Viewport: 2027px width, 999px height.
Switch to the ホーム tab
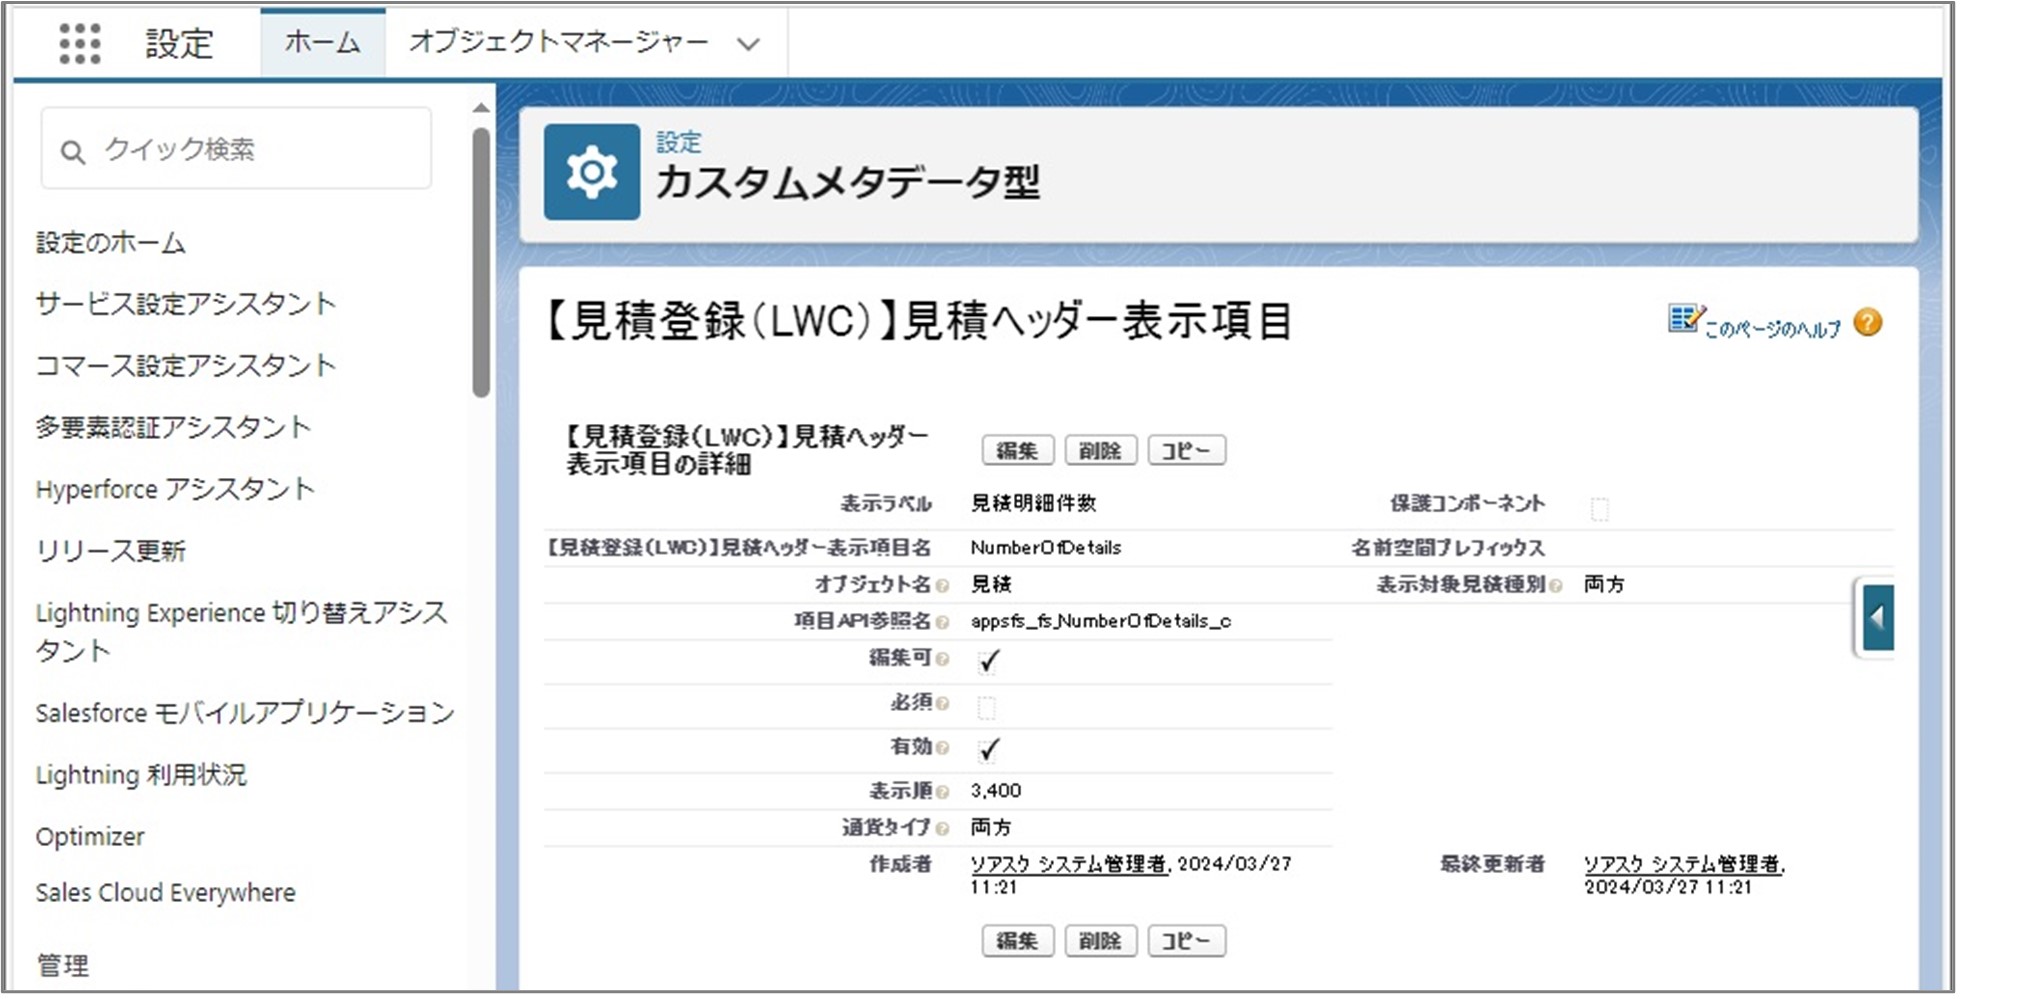(x=322, y=42)
